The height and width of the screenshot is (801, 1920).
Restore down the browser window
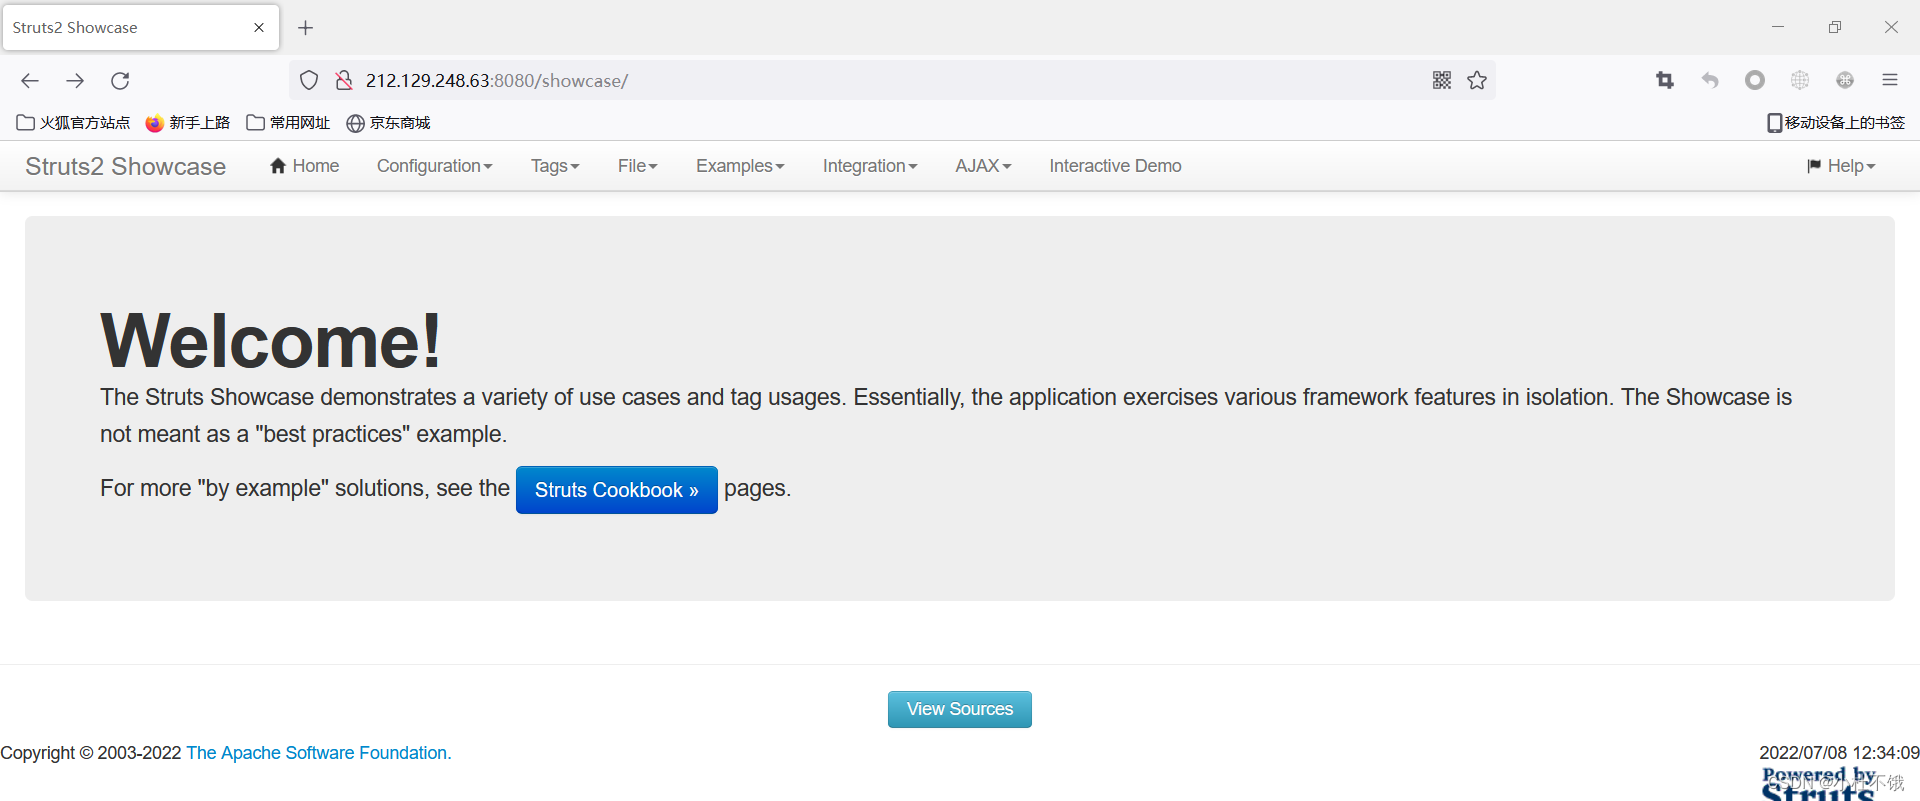[1835, 28]
